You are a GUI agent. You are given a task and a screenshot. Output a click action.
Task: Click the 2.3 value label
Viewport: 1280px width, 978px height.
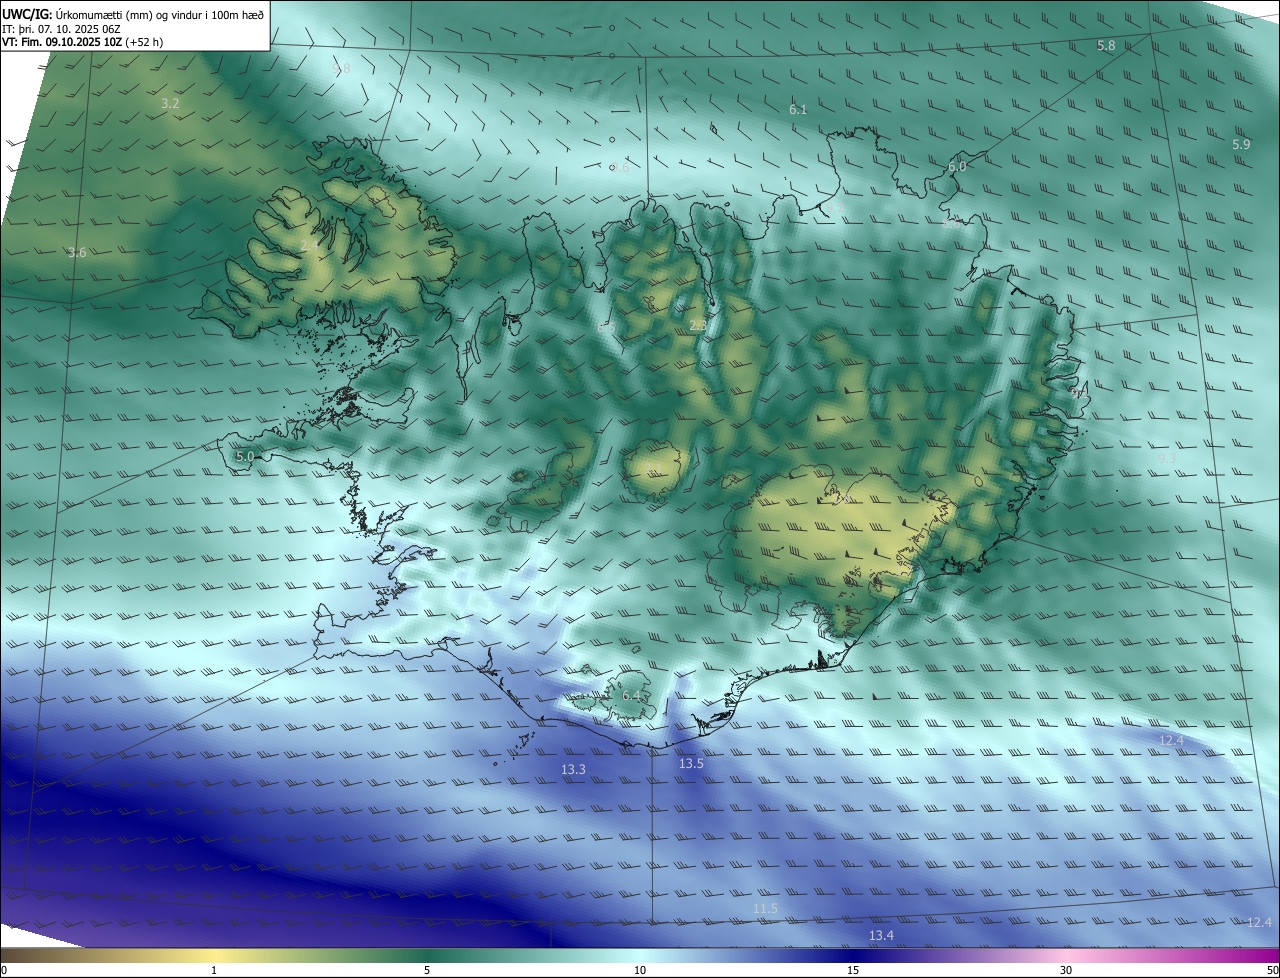tap(698, 326)
